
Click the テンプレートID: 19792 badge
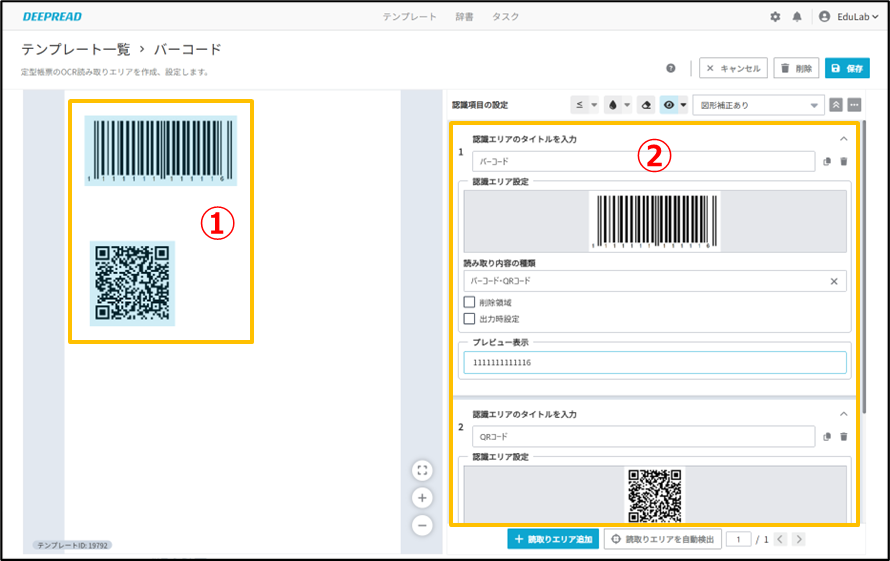(x=72, y=545)
